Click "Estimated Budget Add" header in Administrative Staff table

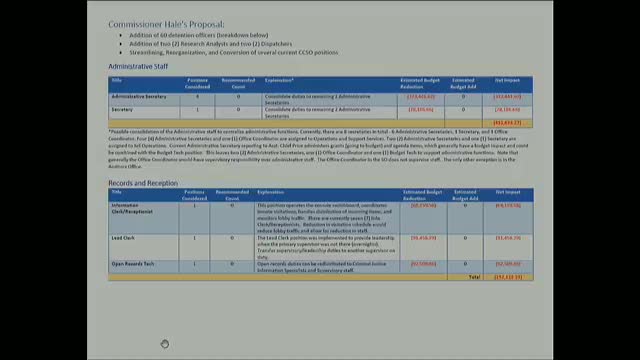click(463, 83)
